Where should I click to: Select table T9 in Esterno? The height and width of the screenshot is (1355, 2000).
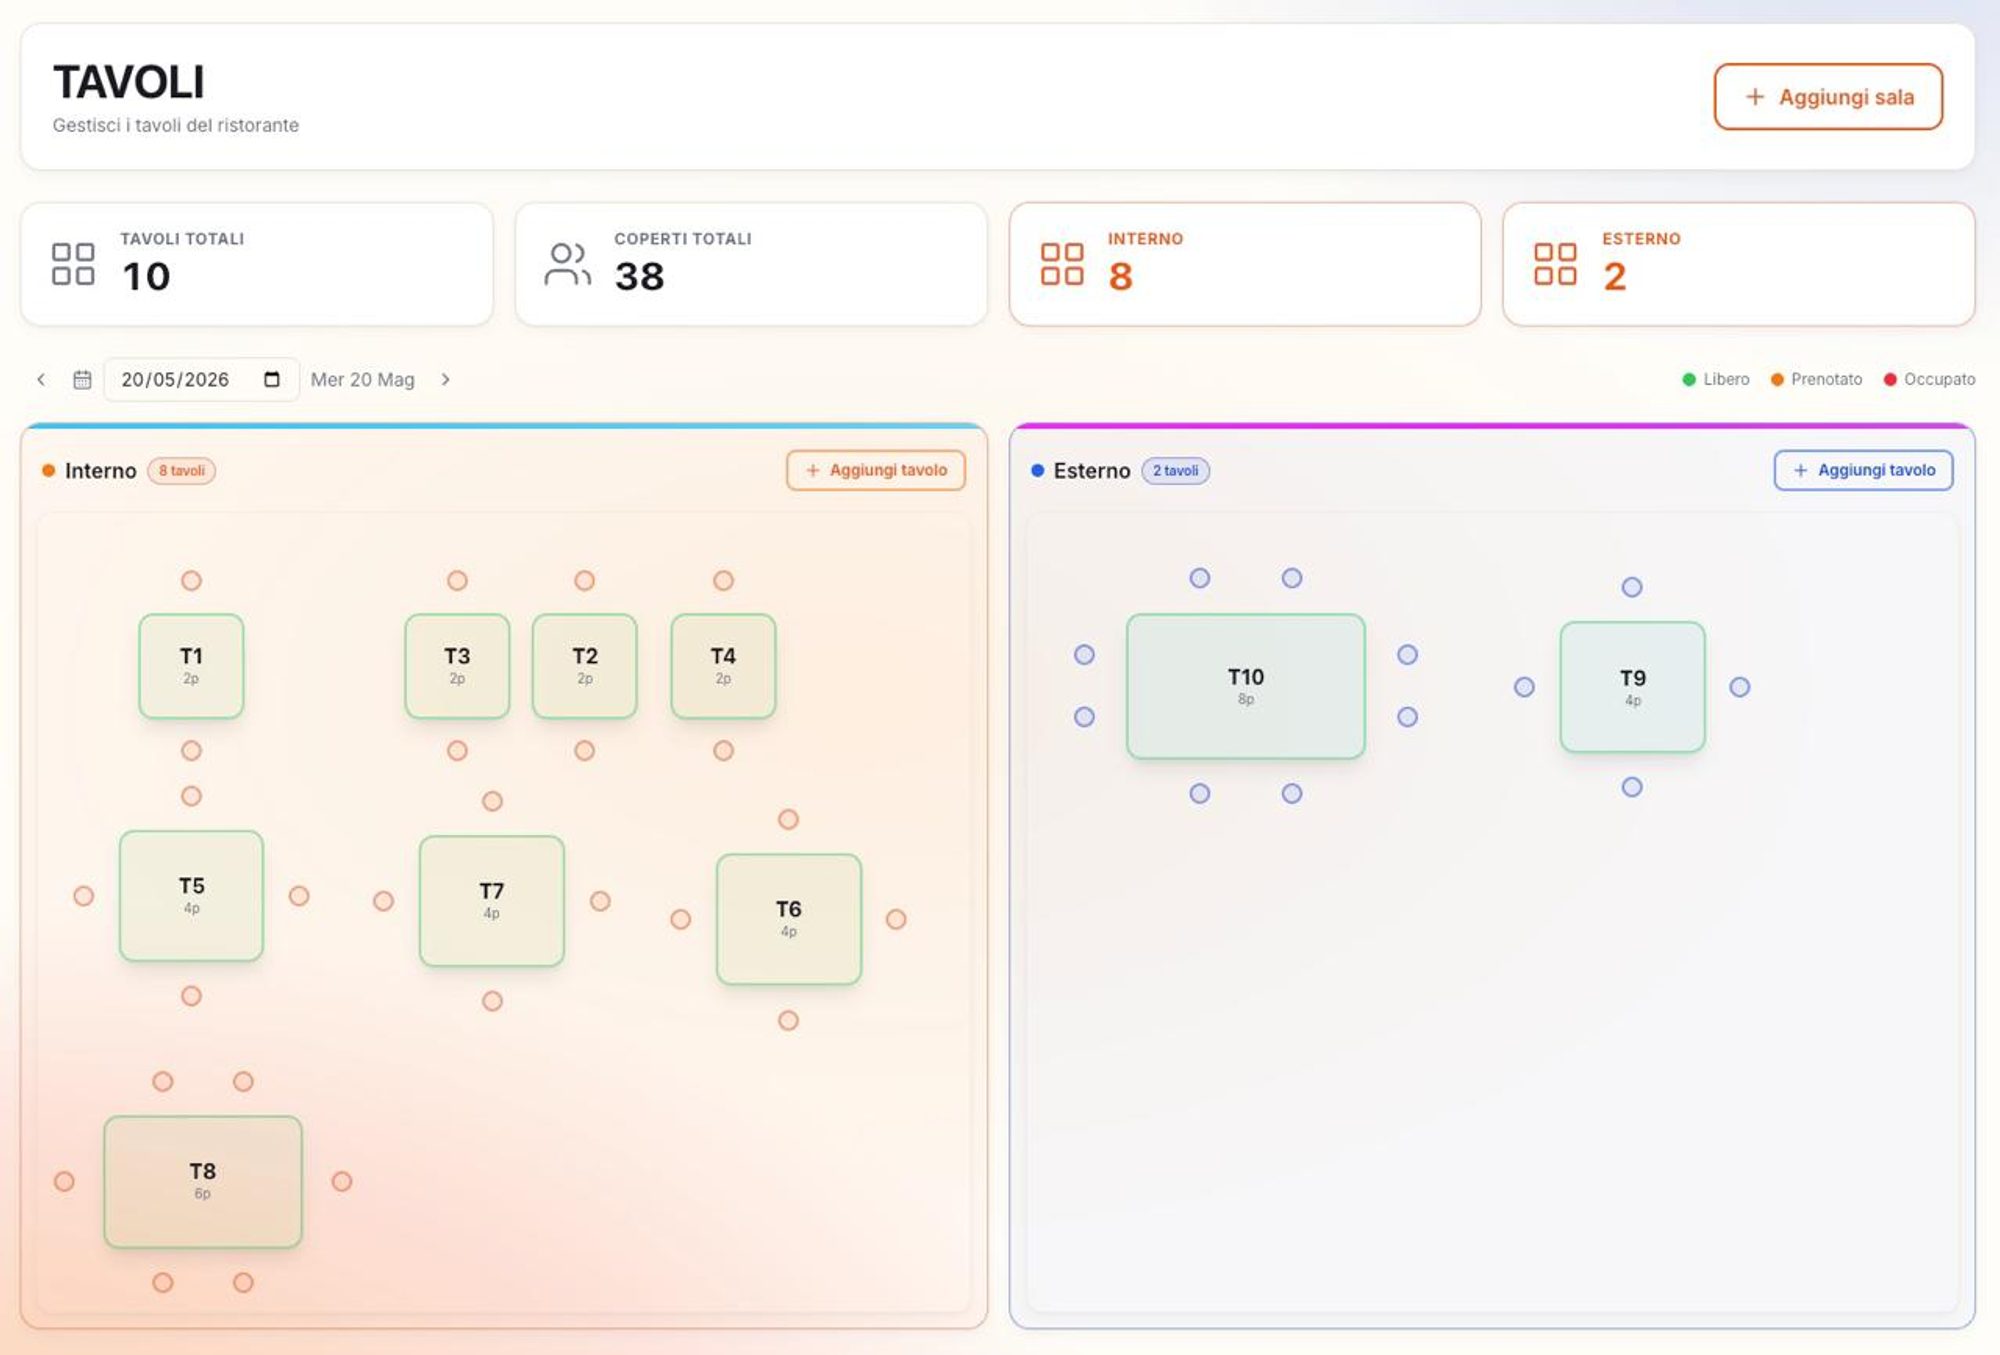(x=1633, y=687)
